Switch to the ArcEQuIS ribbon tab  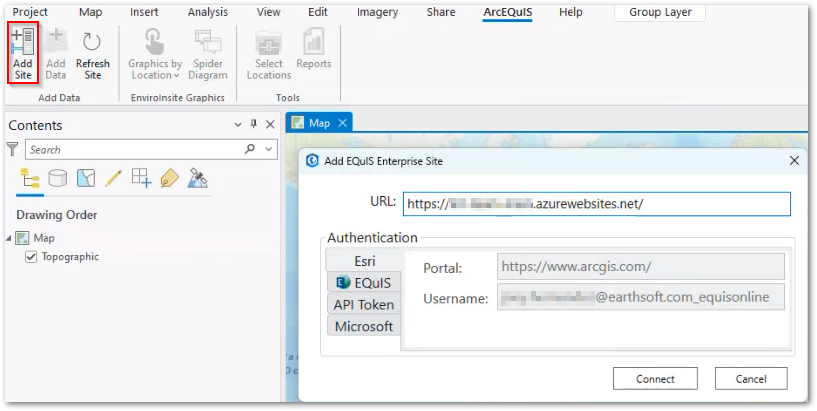507,12
